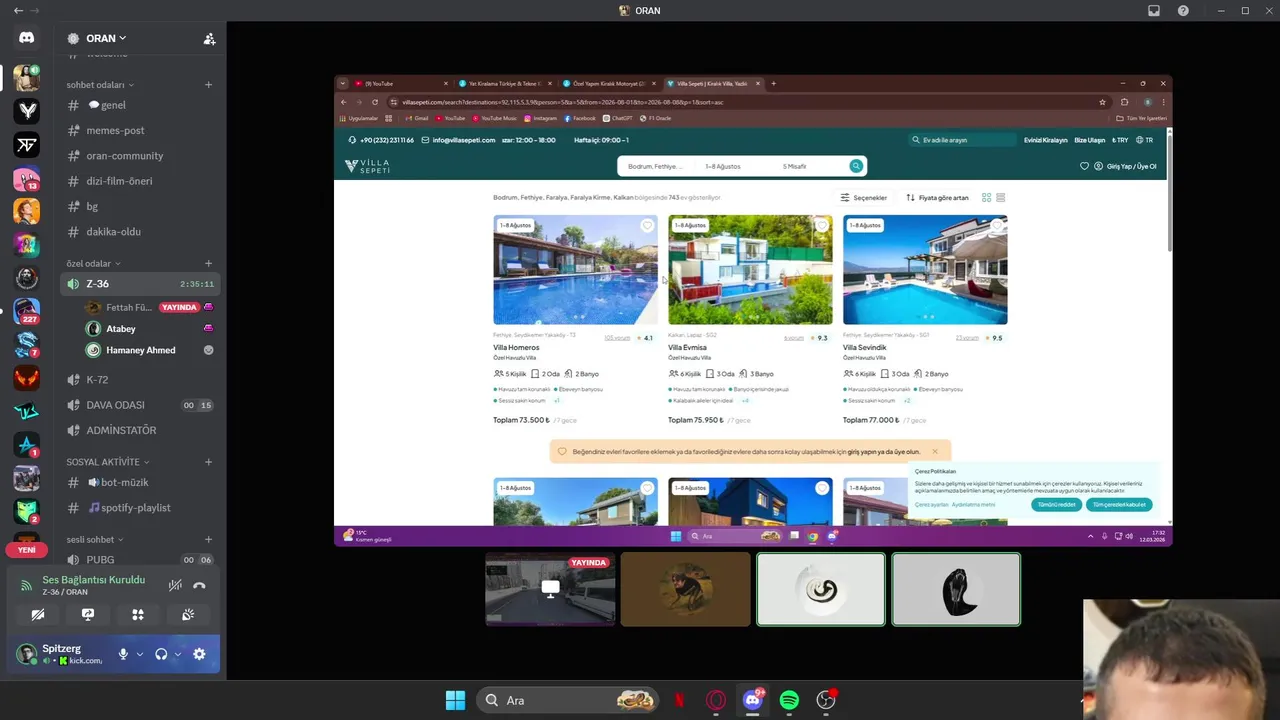Select user Atabey in Z-36 channel
The width and height of the screenshot is (1280, 720).
pyautogui.click(x=150, y=329)
